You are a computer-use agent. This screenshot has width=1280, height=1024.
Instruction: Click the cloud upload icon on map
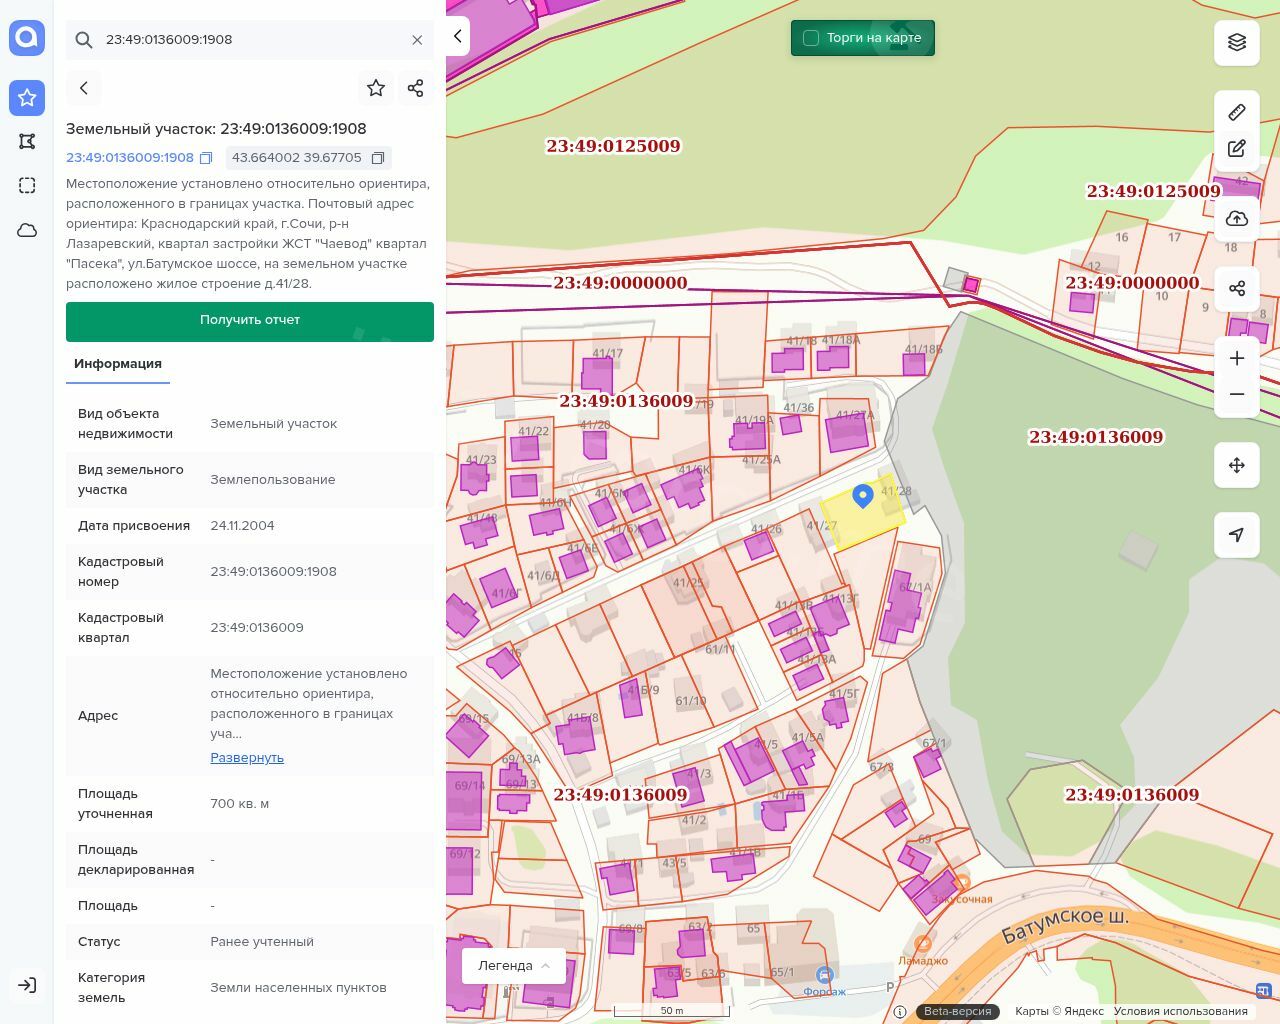pyautogui.click(x=1237, y=219)
